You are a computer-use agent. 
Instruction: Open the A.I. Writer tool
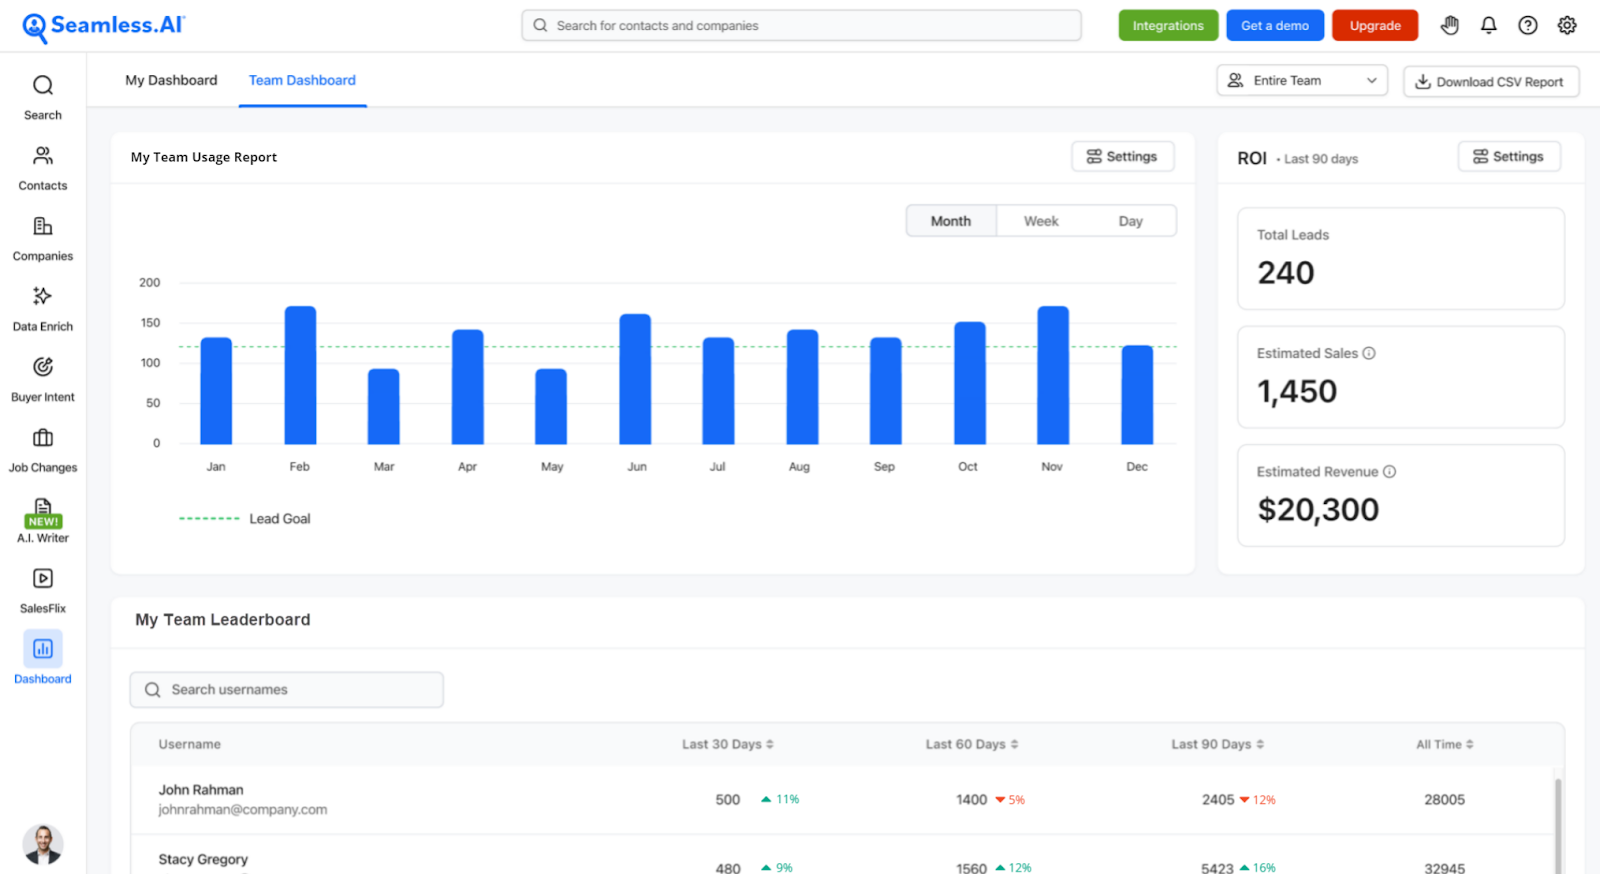[42, 520]
